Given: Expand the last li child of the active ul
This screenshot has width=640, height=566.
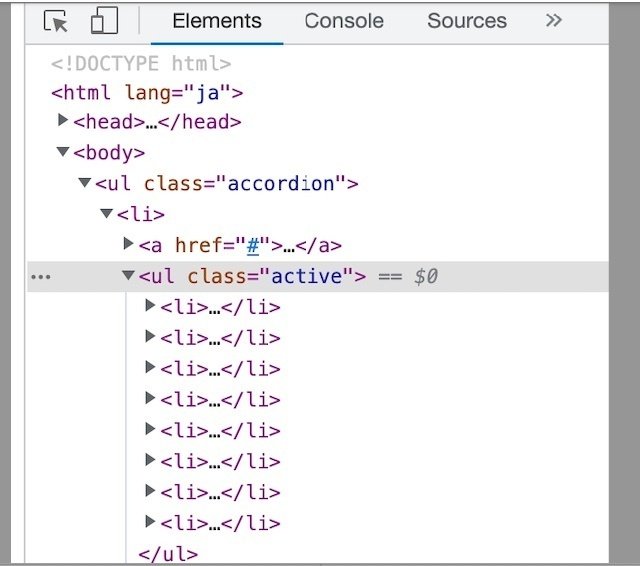Looking at the screenshot, I should 150,521.
